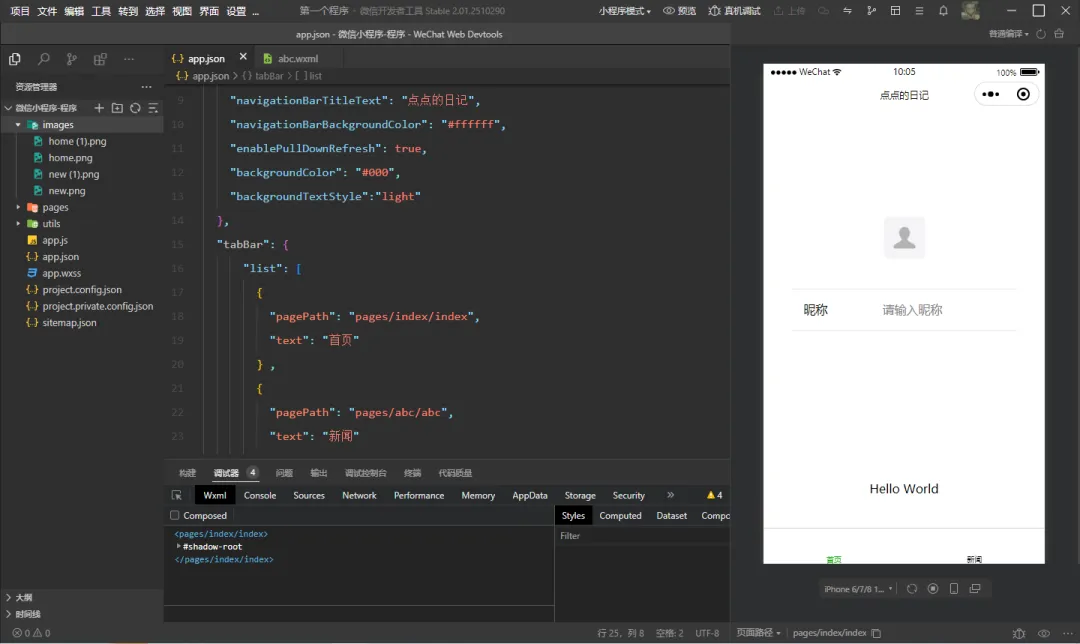Click the New File plus icon in the explorer
Screen dimensions: 1080x644
(x=99, y=108)
